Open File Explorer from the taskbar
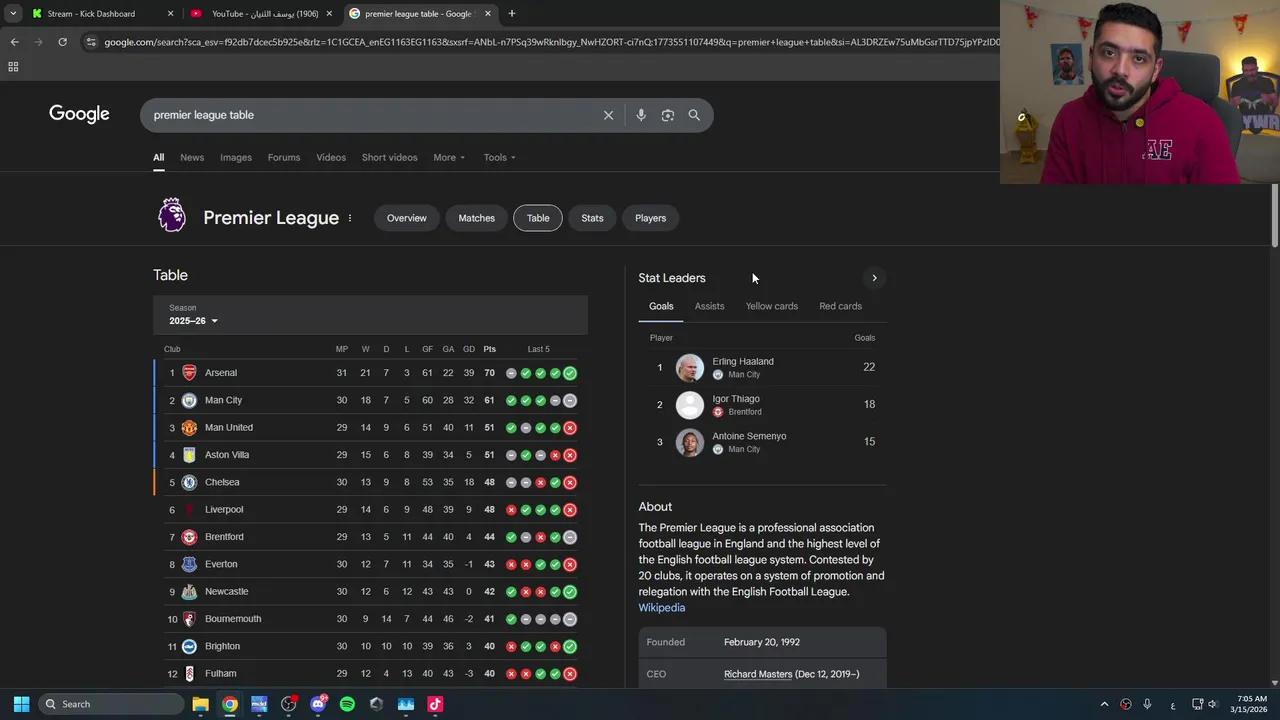 [x=200, y=704]
